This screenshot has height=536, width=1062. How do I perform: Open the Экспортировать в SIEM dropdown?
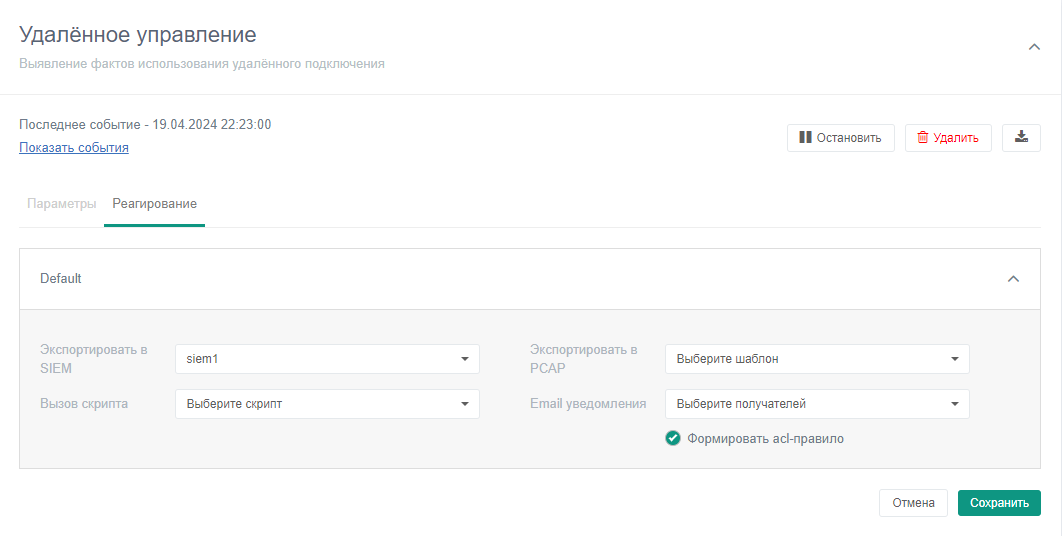coord(326,359)
